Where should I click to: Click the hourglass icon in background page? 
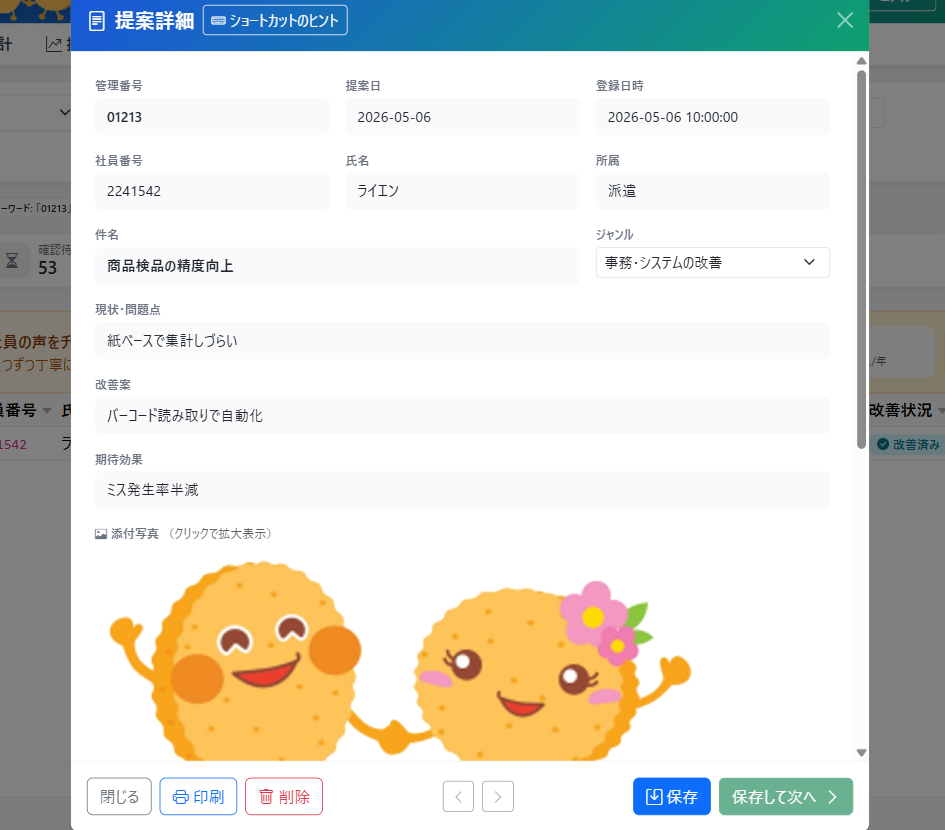pyautogui.click(x=12, y=260)
